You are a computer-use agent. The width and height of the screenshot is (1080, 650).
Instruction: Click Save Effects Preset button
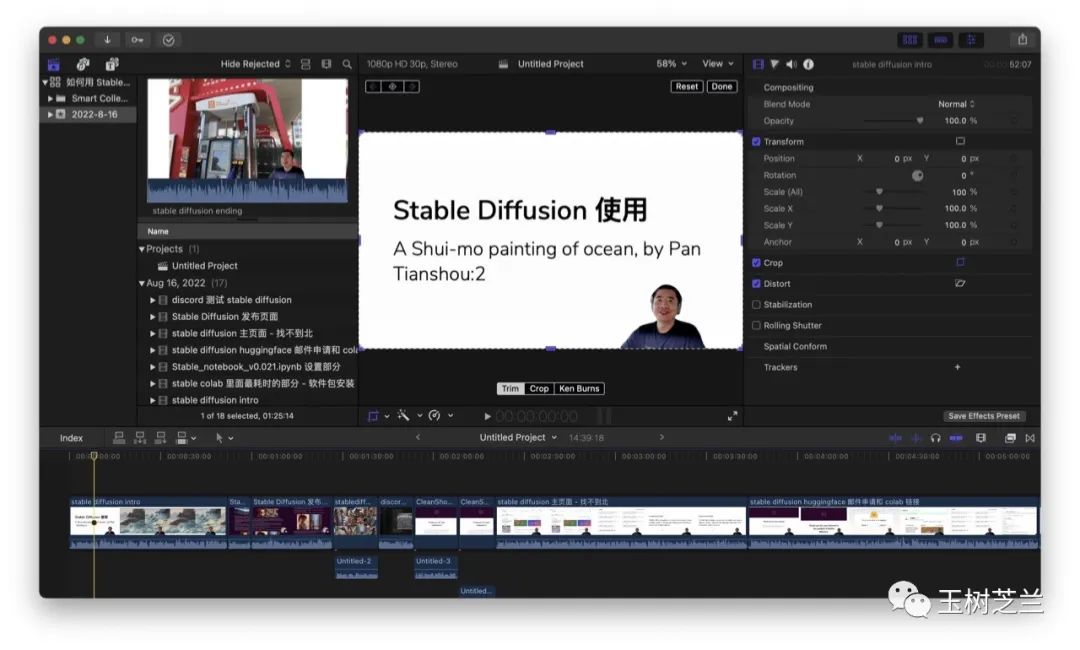coord(984,416)
